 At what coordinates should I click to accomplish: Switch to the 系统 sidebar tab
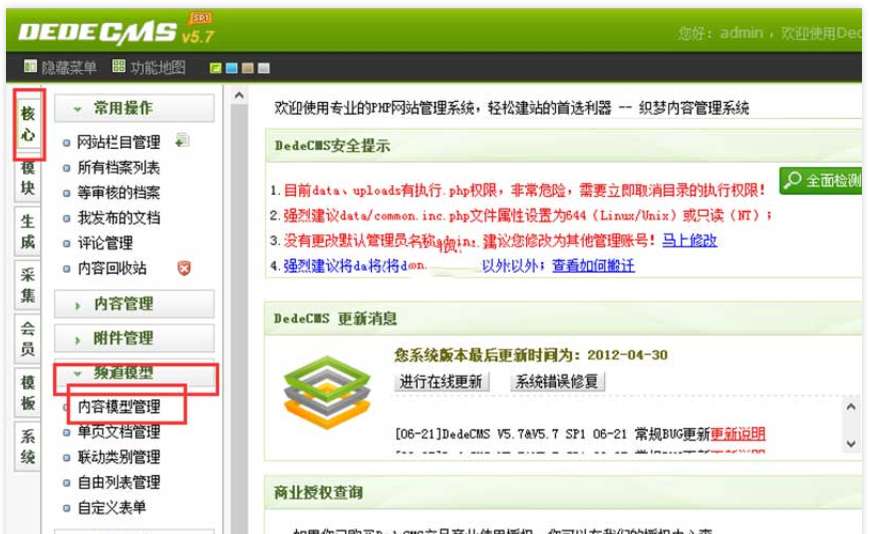[28, 446]
